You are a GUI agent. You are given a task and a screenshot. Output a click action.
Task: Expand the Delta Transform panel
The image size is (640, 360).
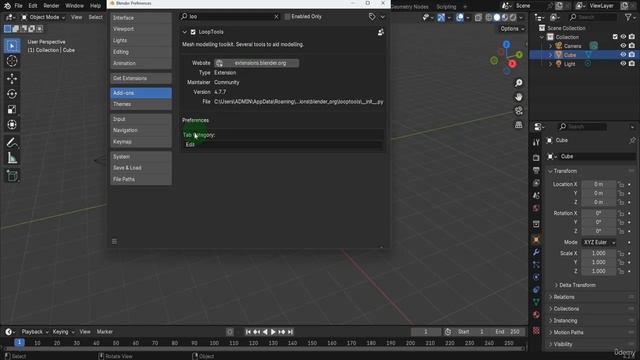click(x=577, y=285)
